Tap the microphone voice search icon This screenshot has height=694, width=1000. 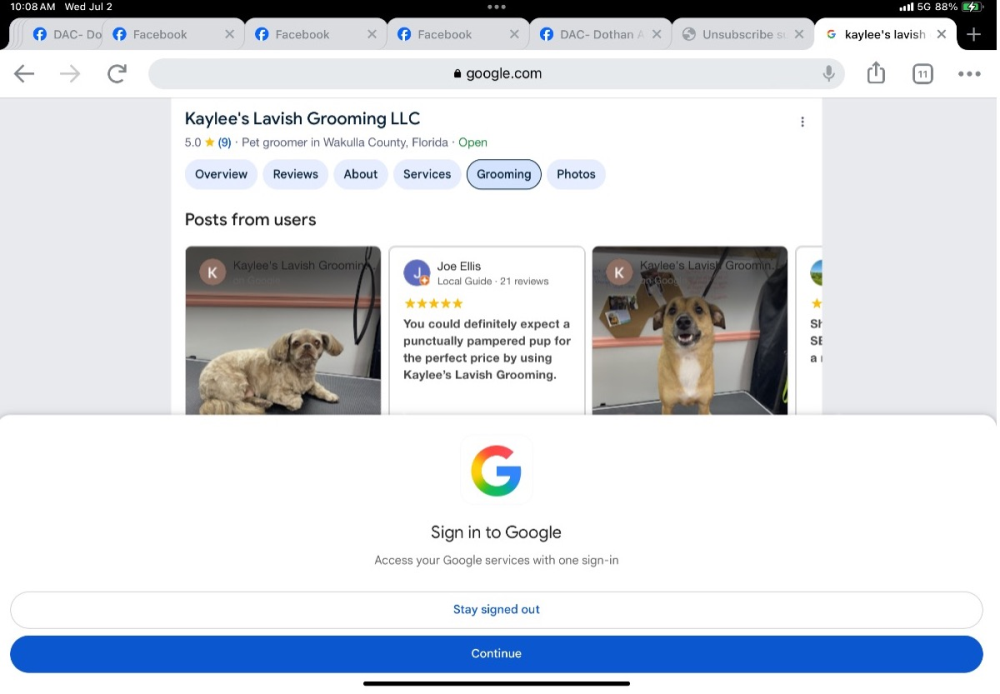pos(828,73)
